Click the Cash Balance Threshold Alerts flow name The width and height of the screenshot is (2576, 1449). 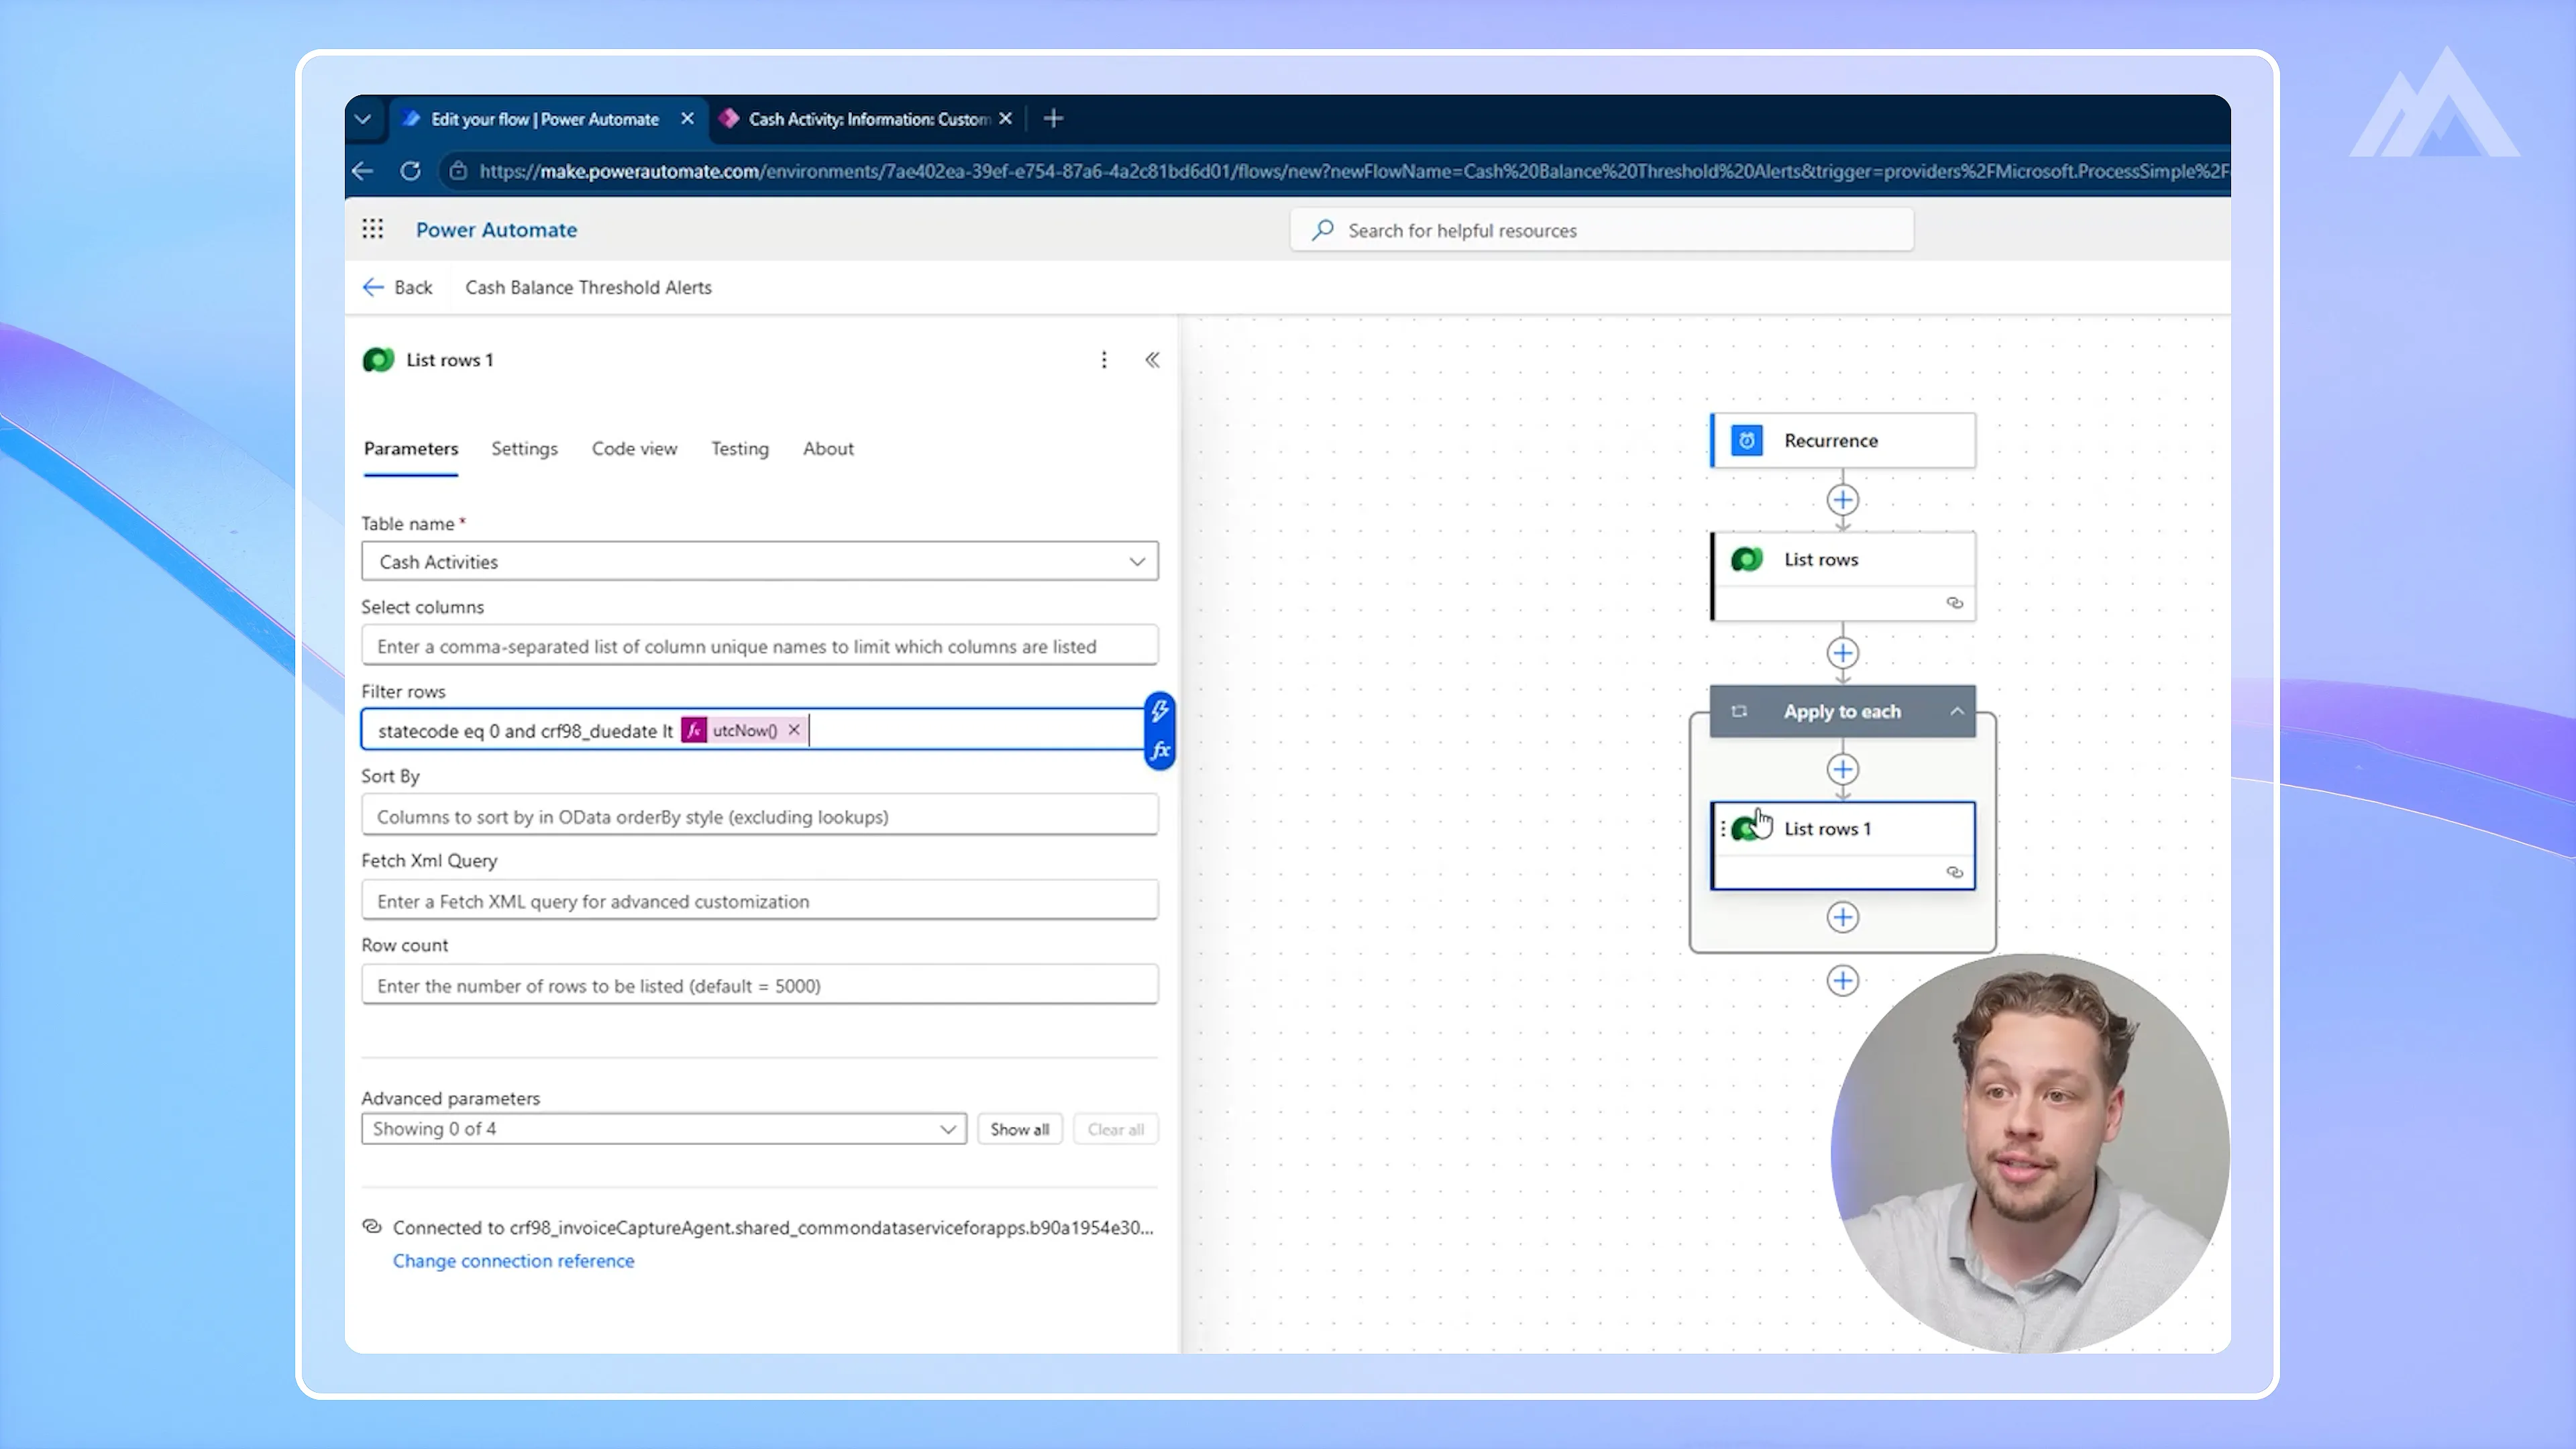588,288
